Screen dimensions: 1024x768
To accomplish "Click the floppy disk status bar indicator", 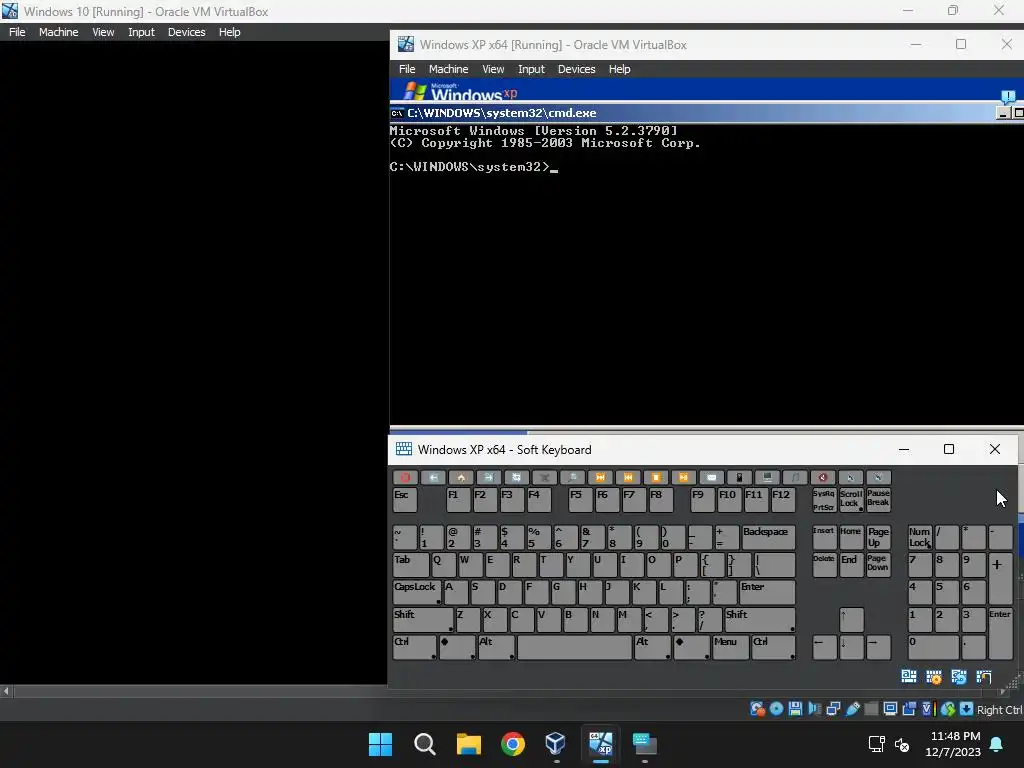I will coord(795,709).
